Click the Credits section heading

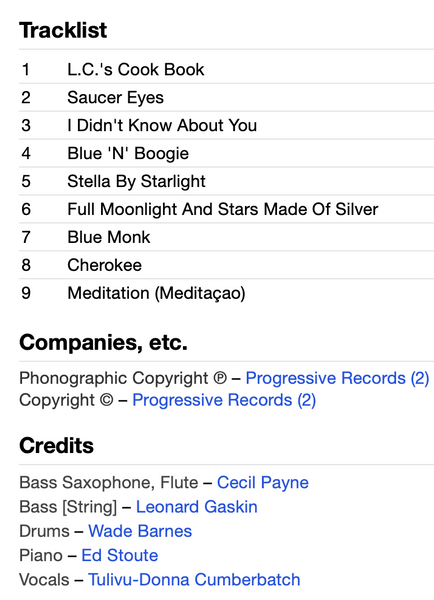tap(56, 445)
